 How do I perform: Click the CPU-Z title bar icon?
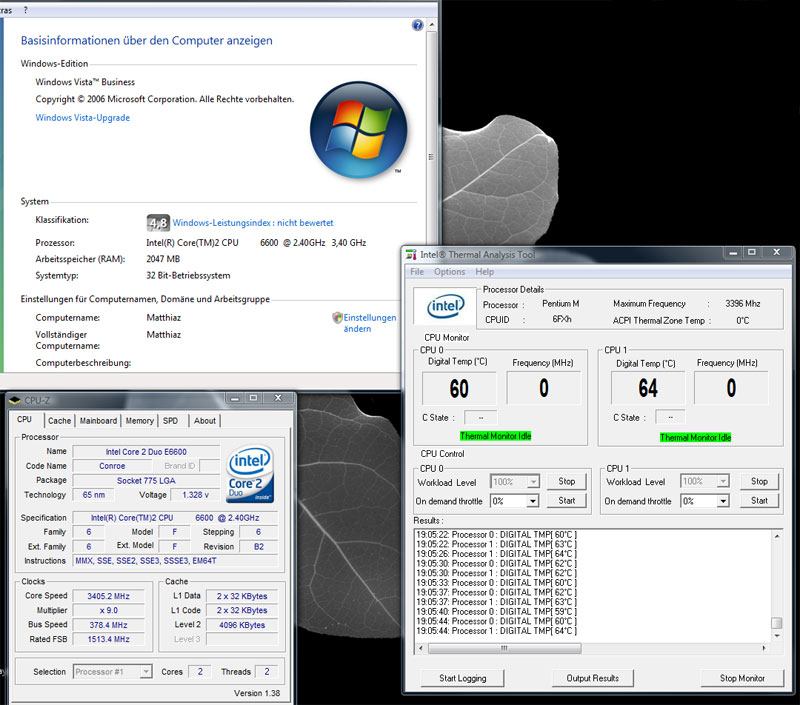(x=15, y=400)
